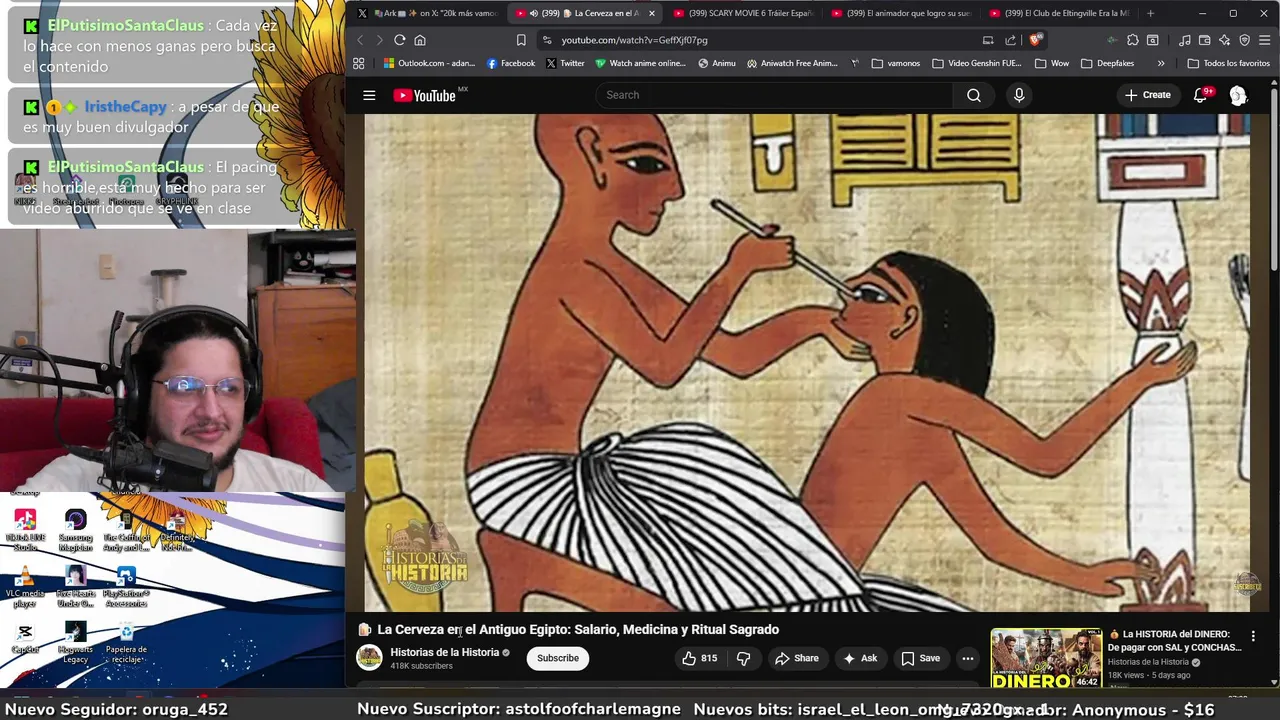Bookmark this page using the bookmark icon
This screenshot has width=1280, height=720.
pyautogui.click(x=521, y=40)
